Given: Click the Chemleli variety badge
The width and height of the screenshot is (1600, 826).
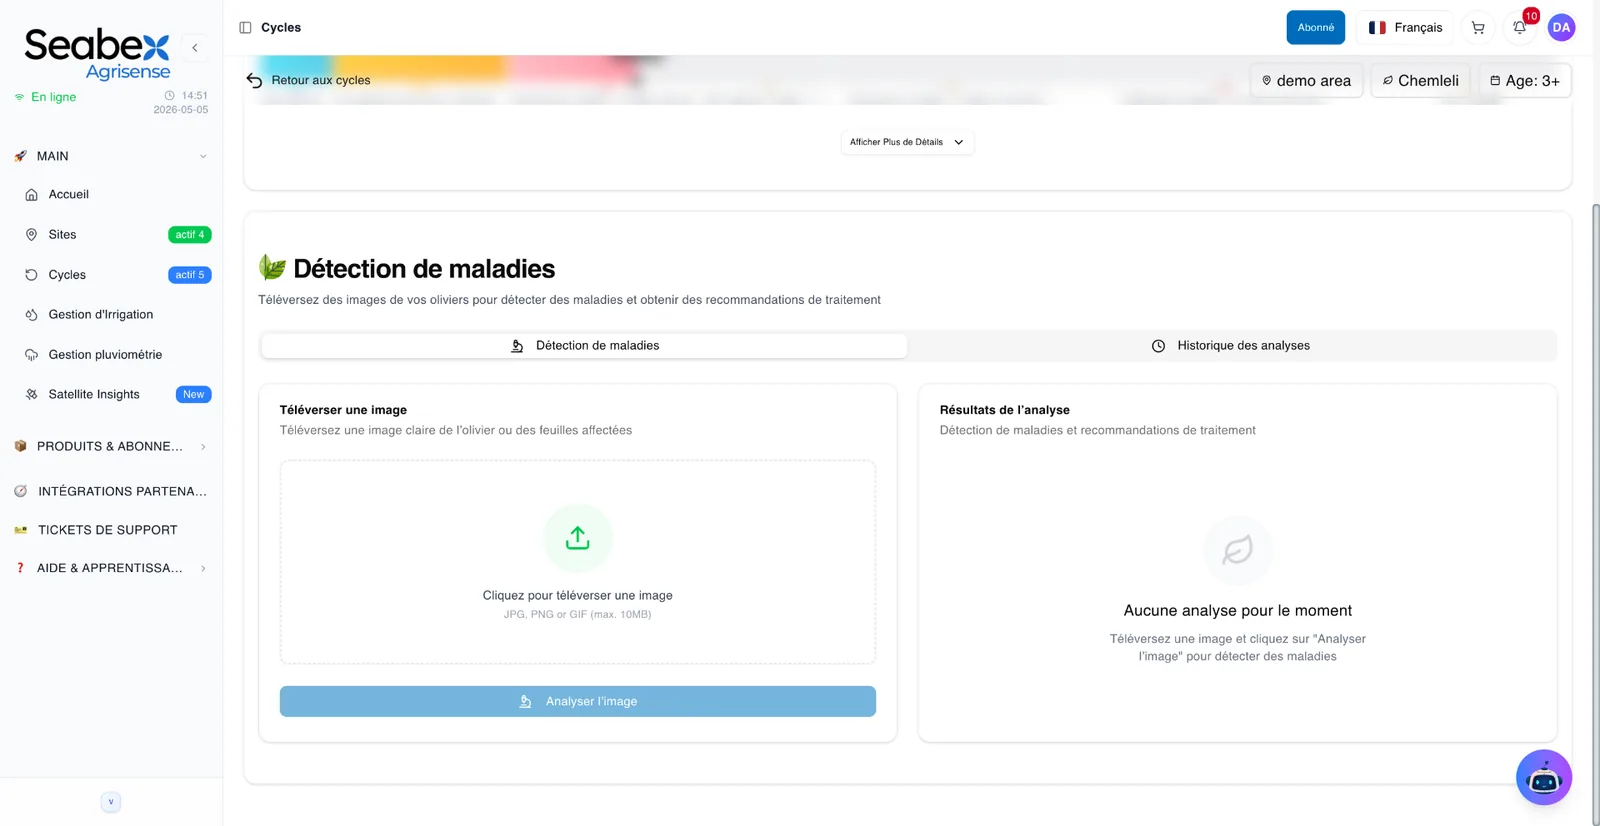Looking at the screenshot, I should tap(1420, 81).
